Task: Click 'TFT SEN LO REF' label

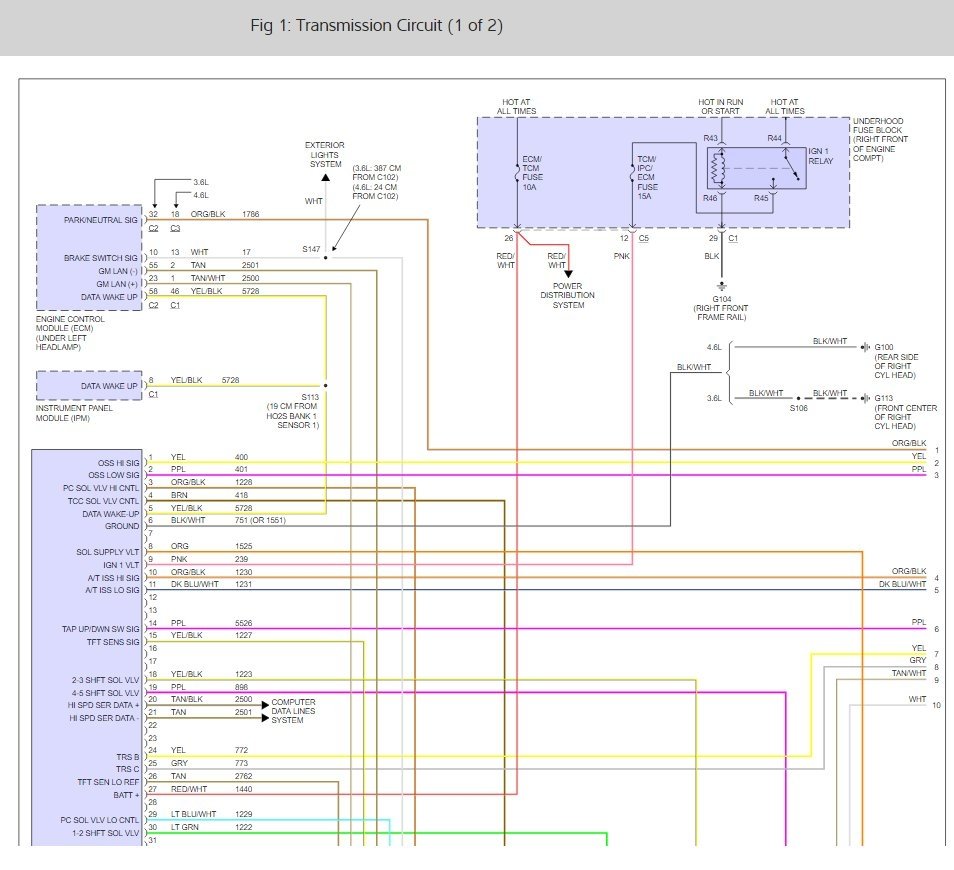Action: point(108,782)
